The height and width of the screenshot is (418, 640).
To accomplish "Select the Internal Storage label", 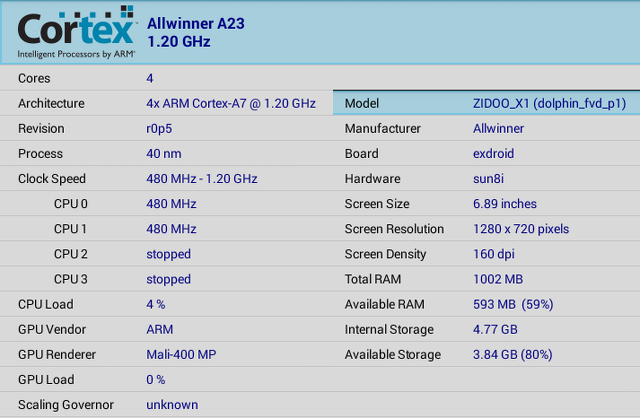I will pos(389,330).
